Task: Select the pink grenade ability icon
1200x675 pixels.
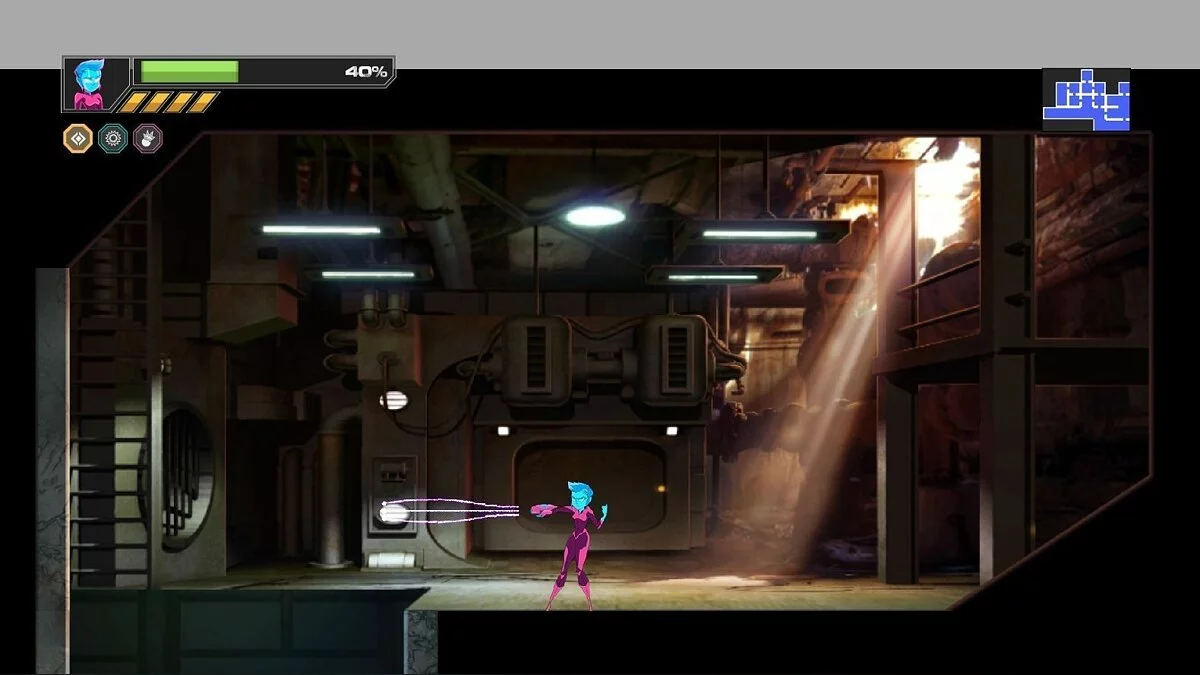Action: (148, 138)
